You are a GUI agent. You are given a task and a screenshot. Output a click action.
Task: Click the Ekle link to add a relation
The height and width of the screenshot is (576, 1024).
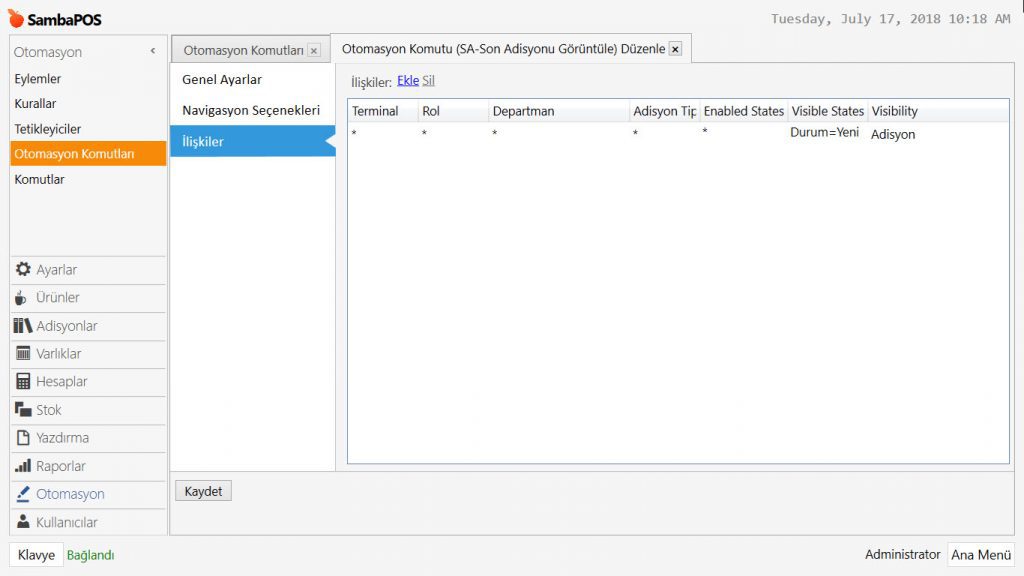tap(408, 81)
